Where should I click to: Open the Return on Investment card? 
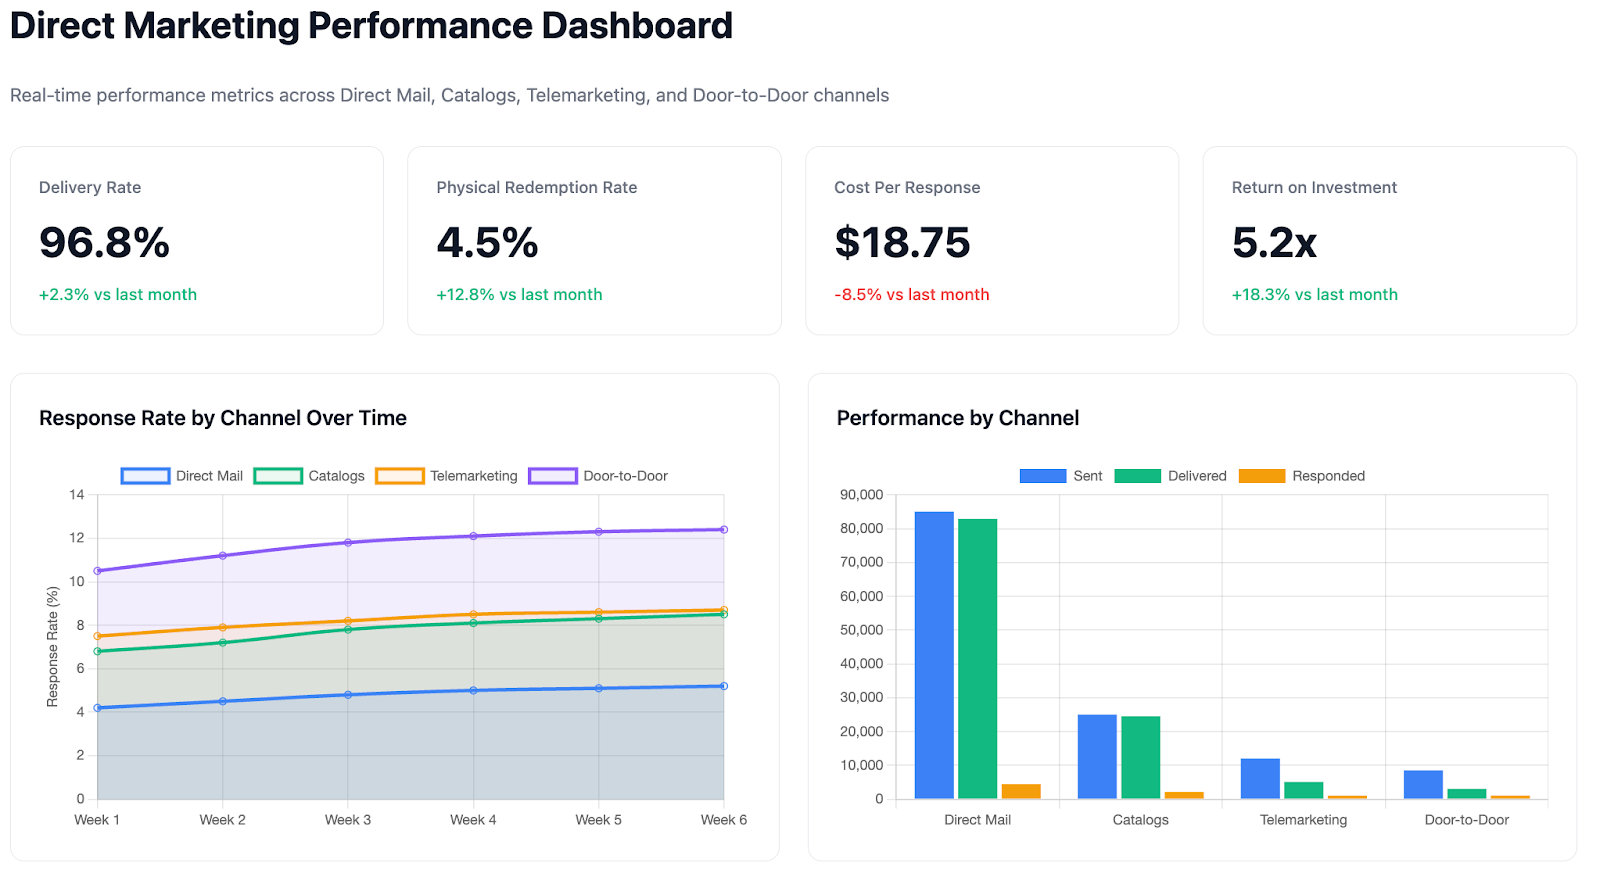(1389, 241)
